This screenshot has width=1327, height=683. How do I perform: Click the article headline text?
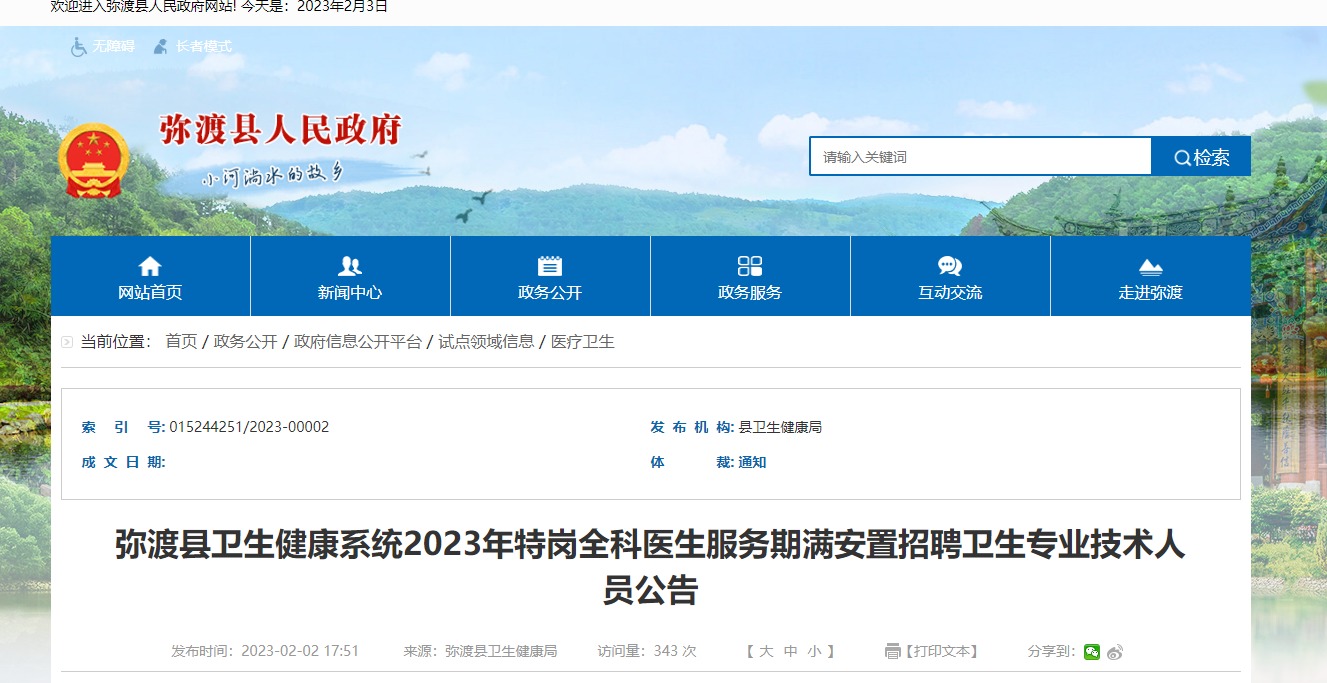650,567
